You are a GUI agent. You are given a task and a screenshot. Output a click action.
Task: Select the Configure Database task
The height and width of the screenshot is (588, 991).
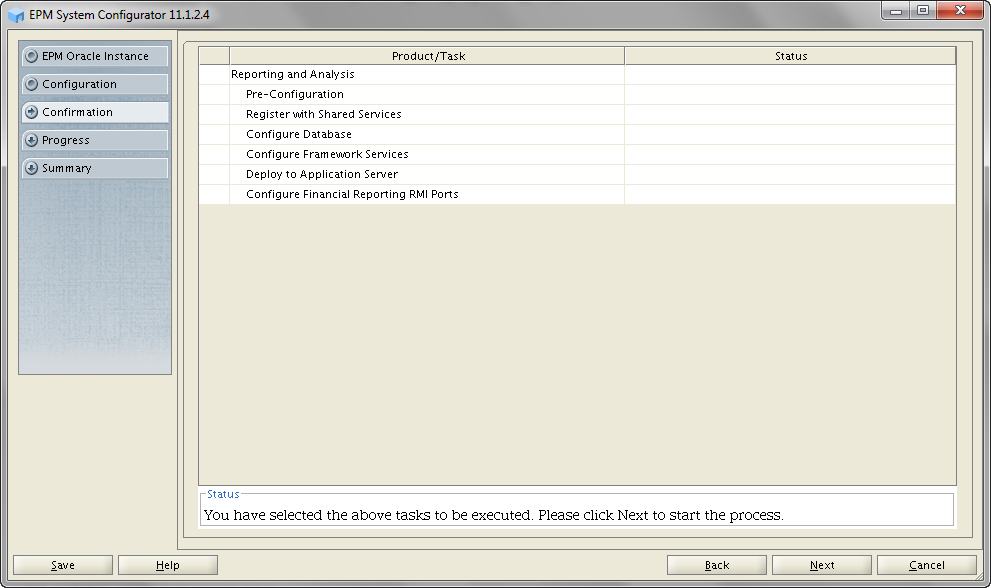(x=577, y=135)
